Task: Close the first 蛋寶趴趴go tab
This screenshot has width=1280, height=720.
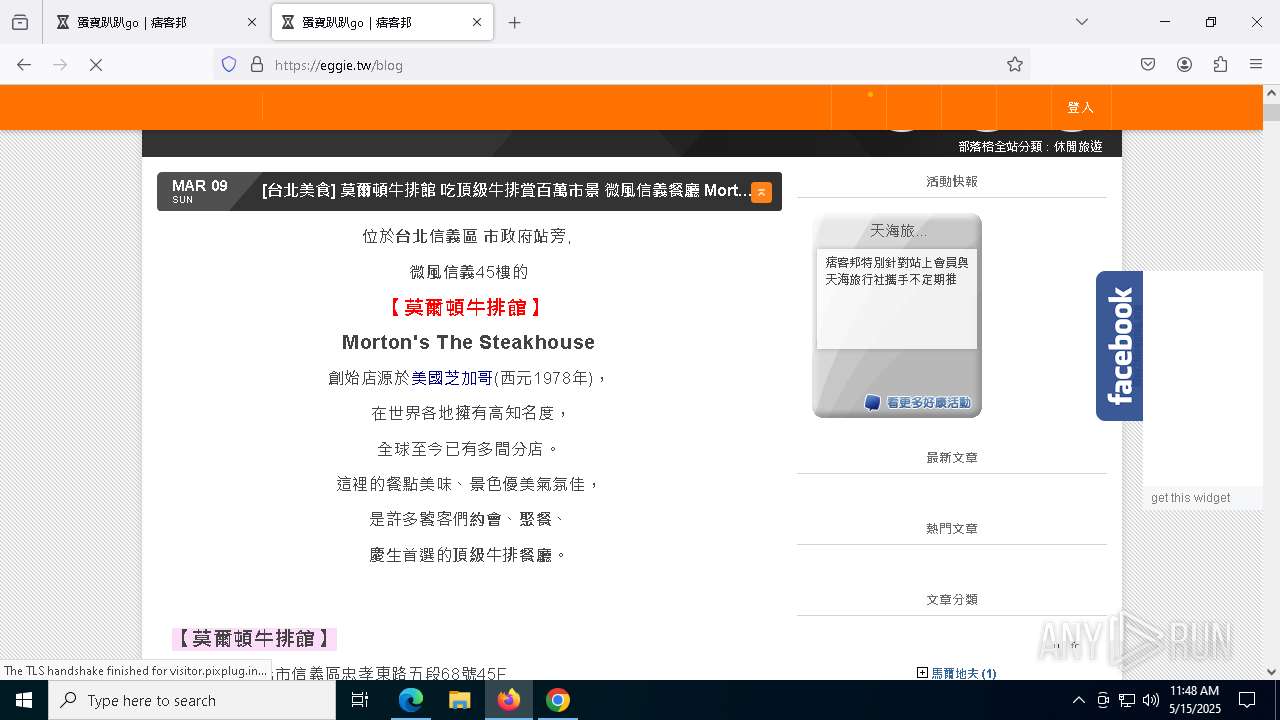Action: [x=252, y=22]
